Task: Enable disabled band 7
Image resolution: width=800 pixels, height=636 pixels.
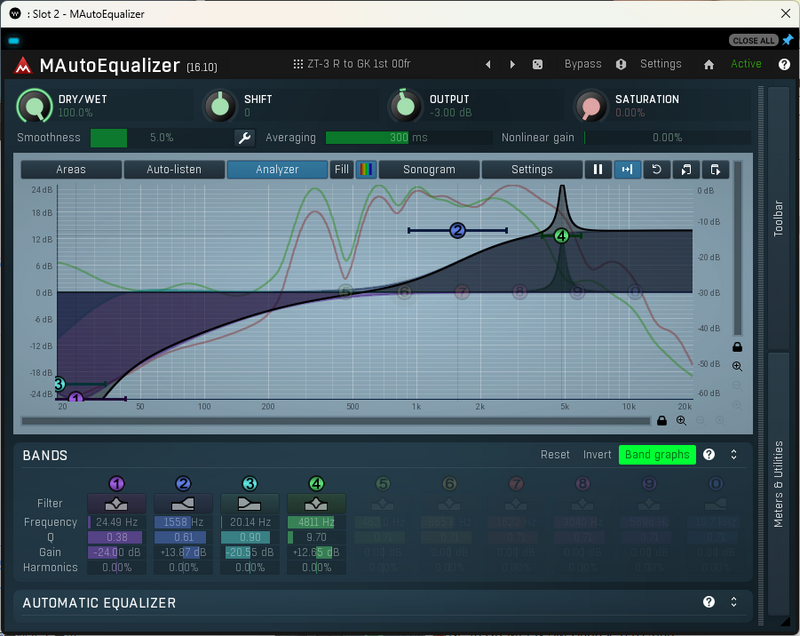Action: (516, 484)
